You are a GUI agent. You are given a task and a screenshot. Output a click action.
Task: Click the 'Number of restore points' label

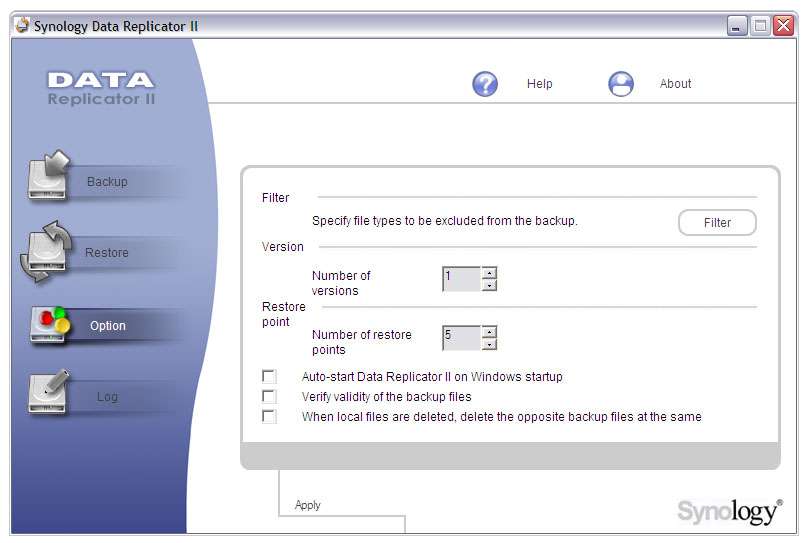(x=362, y=342)
